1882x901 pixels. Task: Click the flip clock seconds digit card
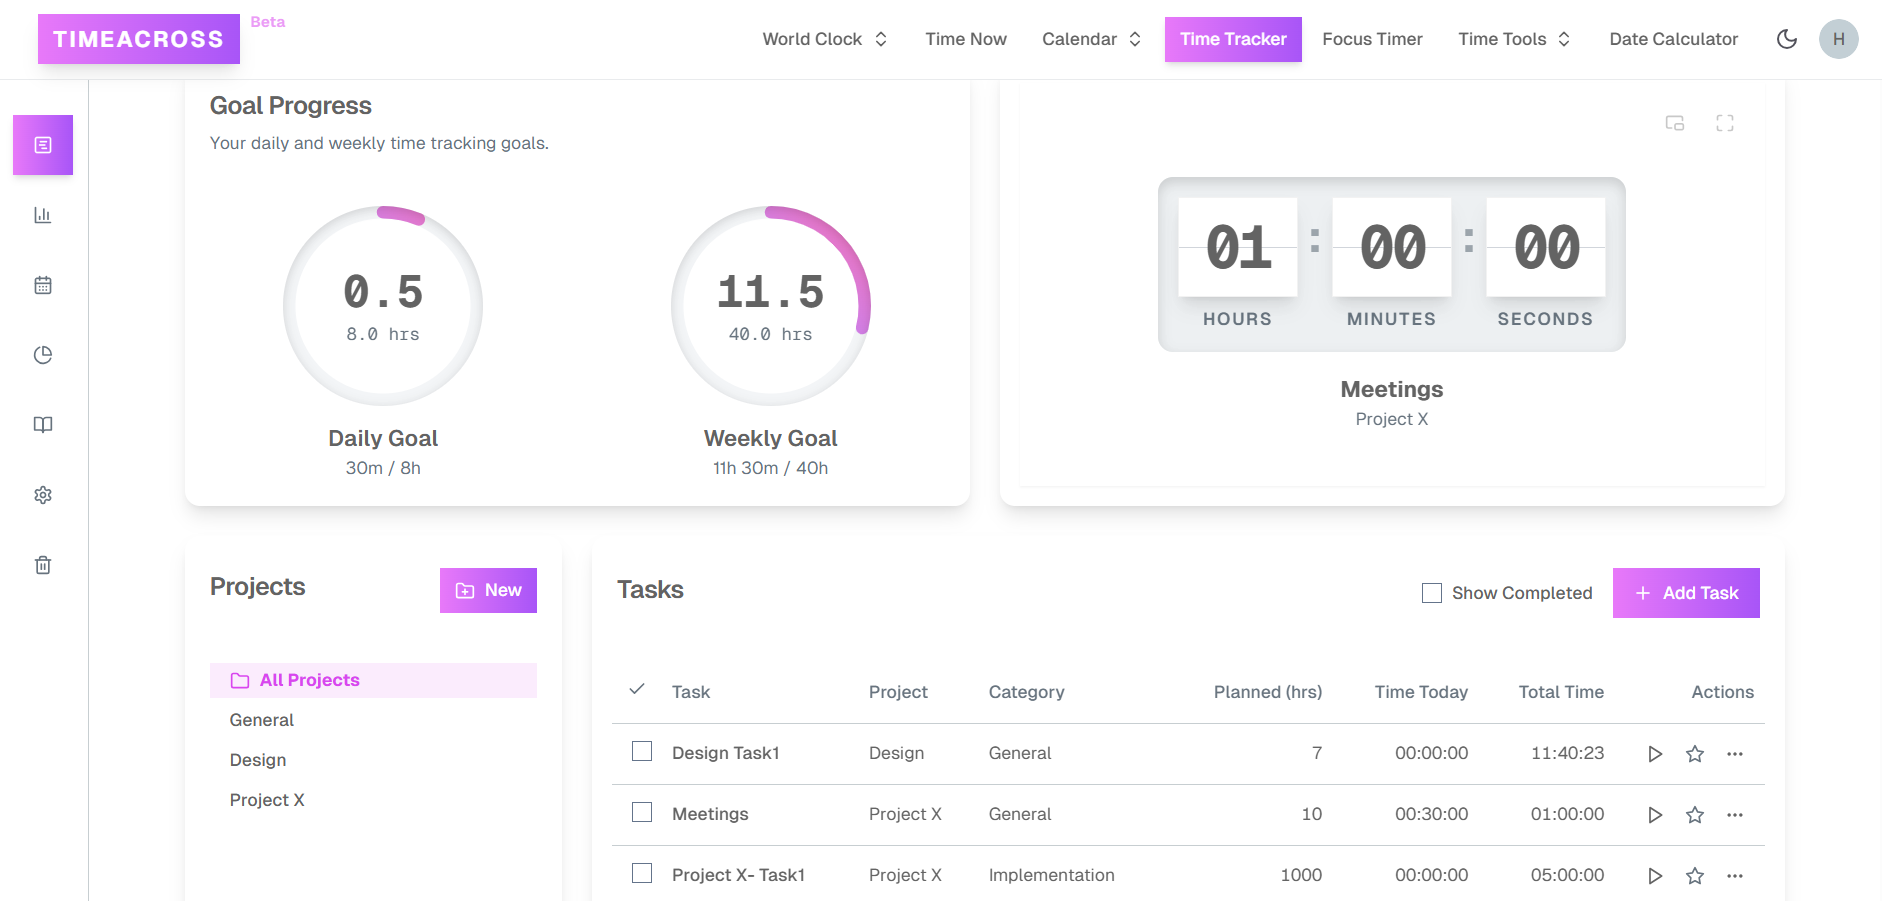click(x=1546, y=247)
